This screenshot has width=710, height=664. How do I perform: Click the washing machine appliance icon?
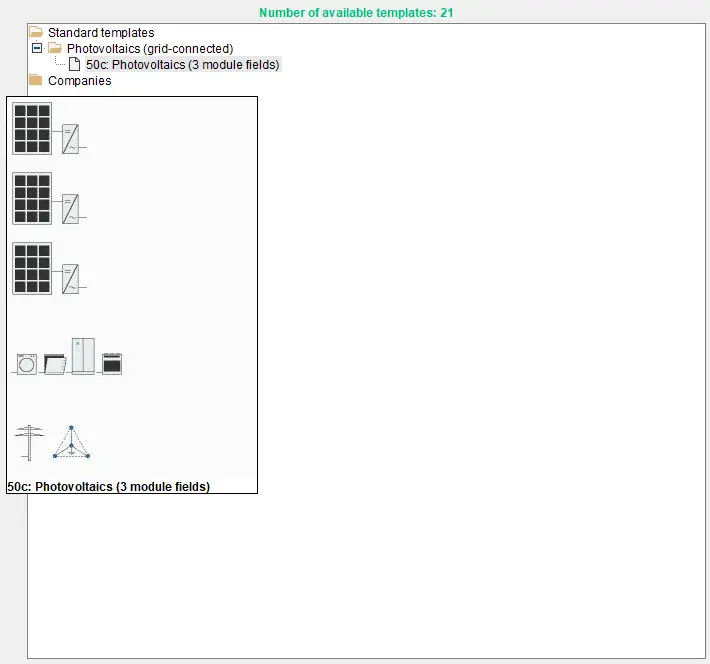click(x=27, y=364)
